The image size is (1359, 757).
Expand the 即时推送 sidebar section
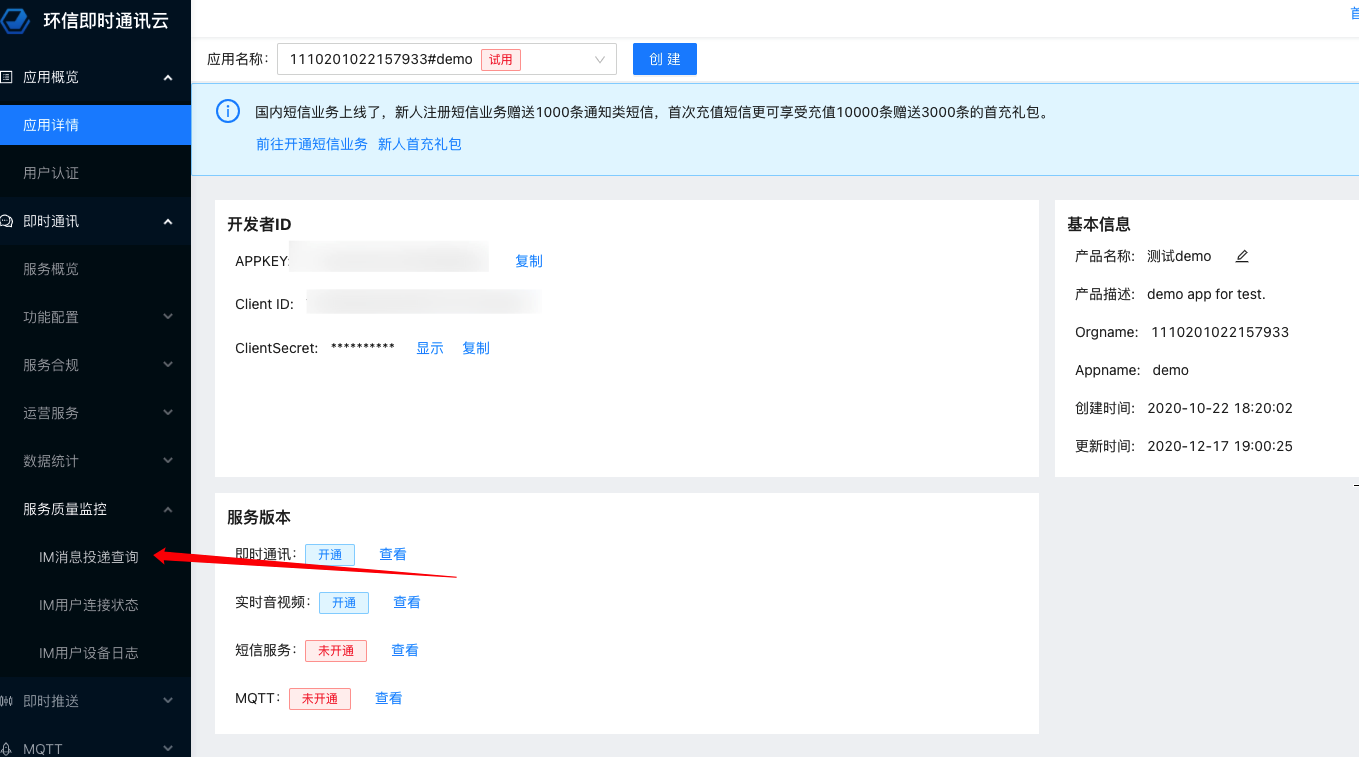(x=168, y=701)
